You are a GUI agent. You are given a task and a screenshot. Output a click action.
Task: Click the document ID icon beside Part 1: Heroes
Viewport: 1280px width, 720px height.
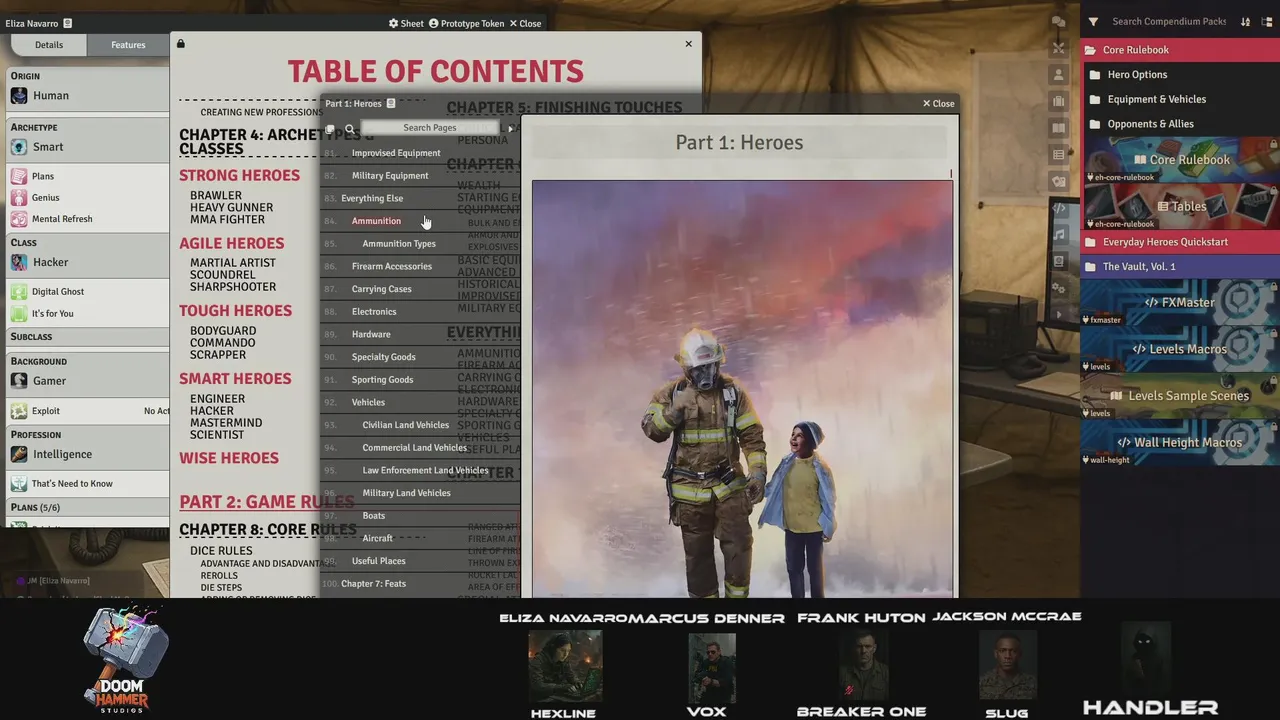click(391, 103)
